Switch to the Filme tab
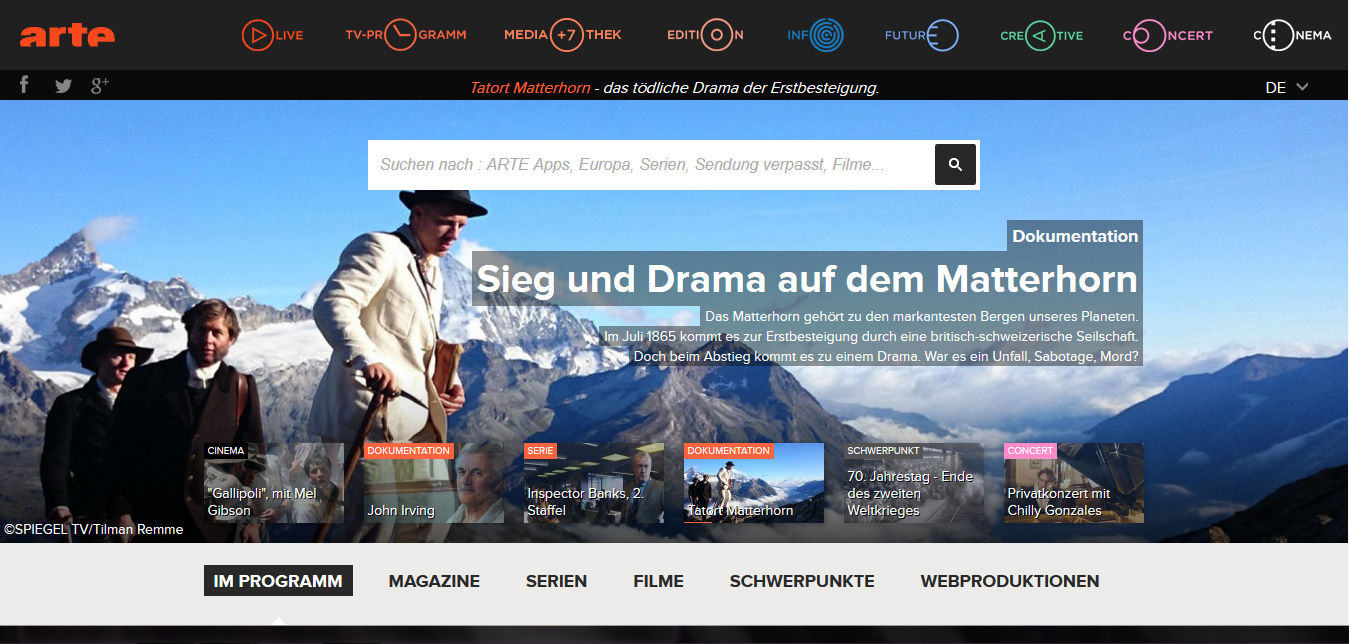 658,581
